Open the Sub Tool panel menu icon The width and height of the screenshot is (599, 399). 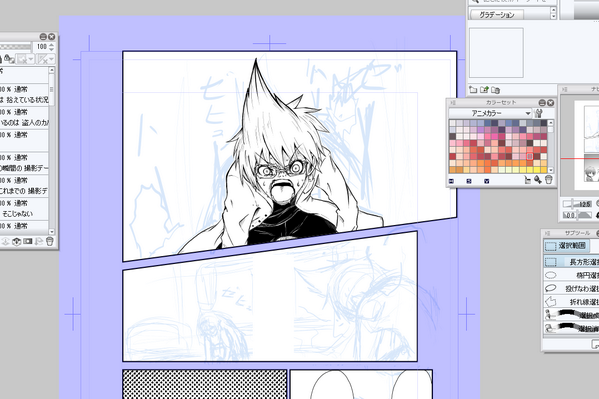tap(547, 233)
